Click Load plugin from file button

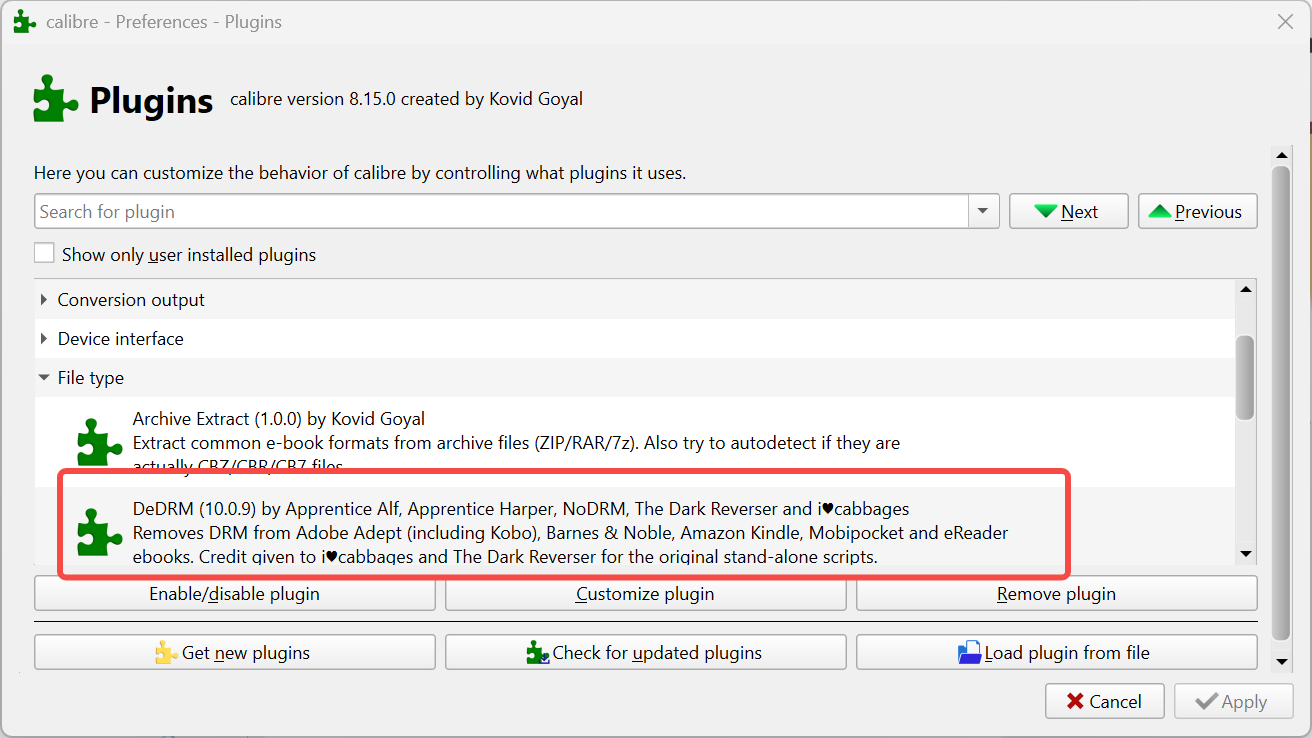pyautogui.click(x=1056, y=652)
